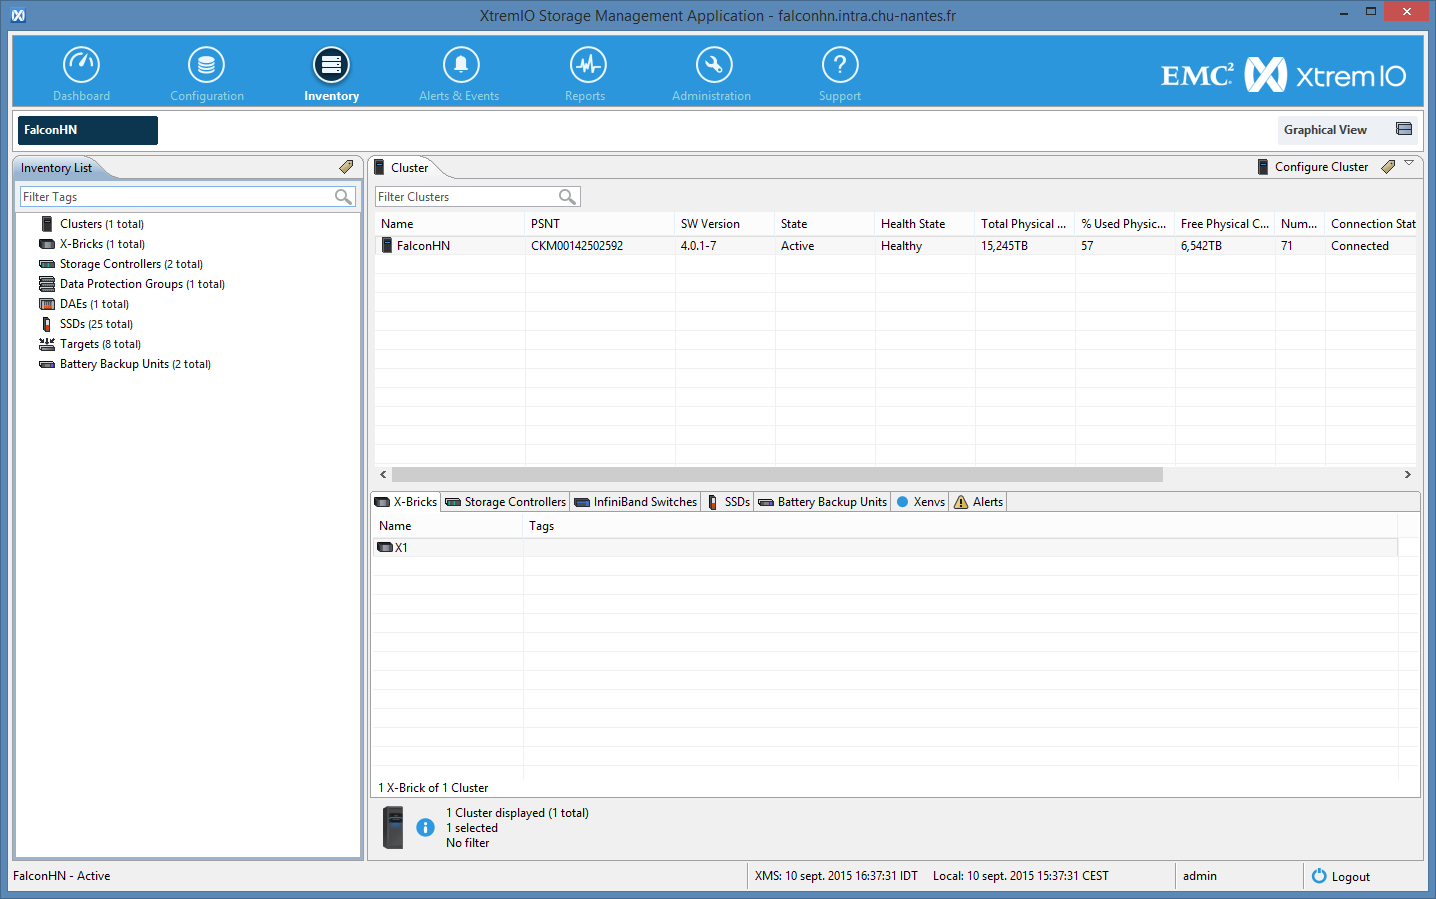1436x899 pixels.
Task: Click the Logout link
Action: tap(1350, 877)
